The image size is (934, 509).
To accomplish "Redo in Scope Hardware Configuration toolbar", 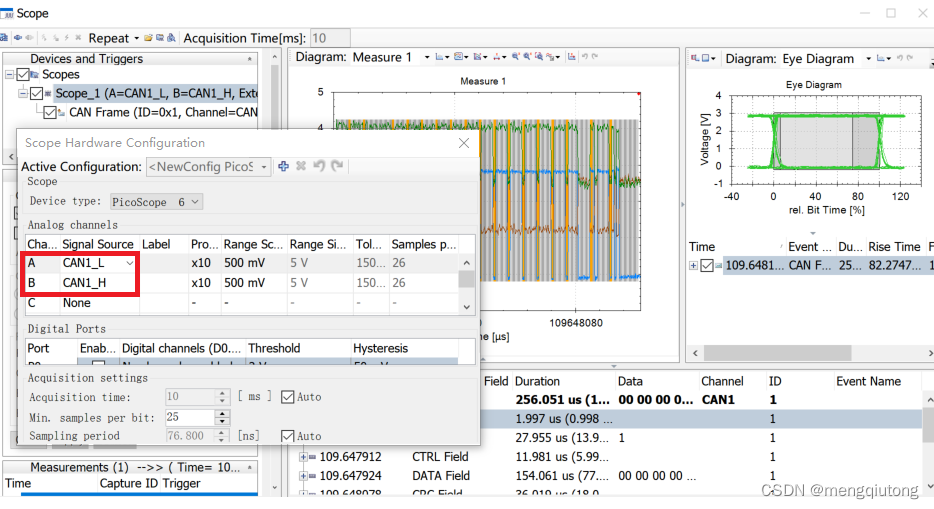I will 337,165.
